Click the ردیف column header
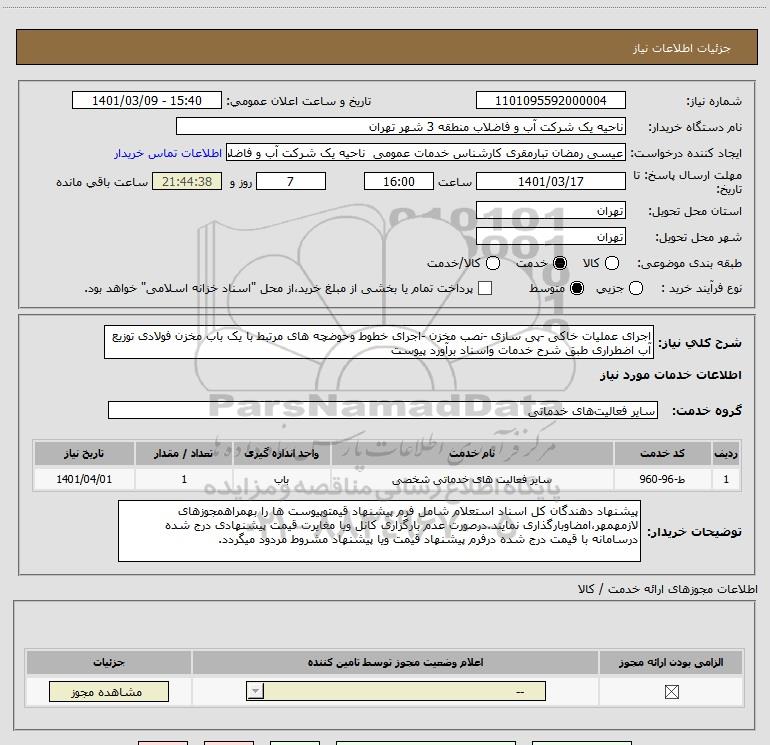The height and width of the screenshot is (745, 770). [x=726, y=453]
